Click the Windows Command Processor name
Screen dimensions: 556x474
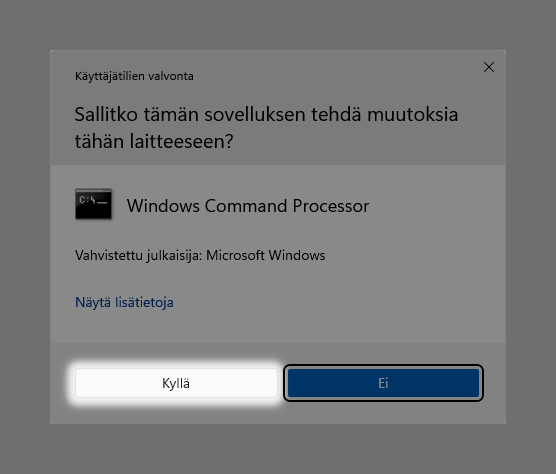click(248, 206)
